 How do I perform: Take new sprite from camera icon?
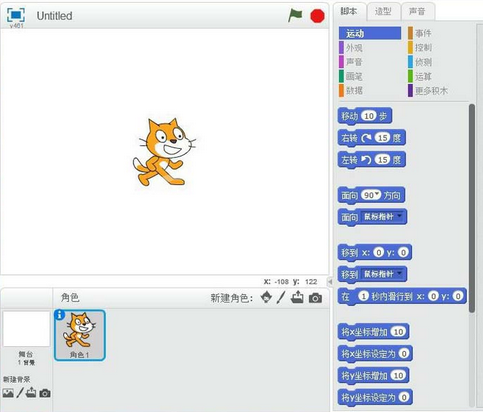315,298
